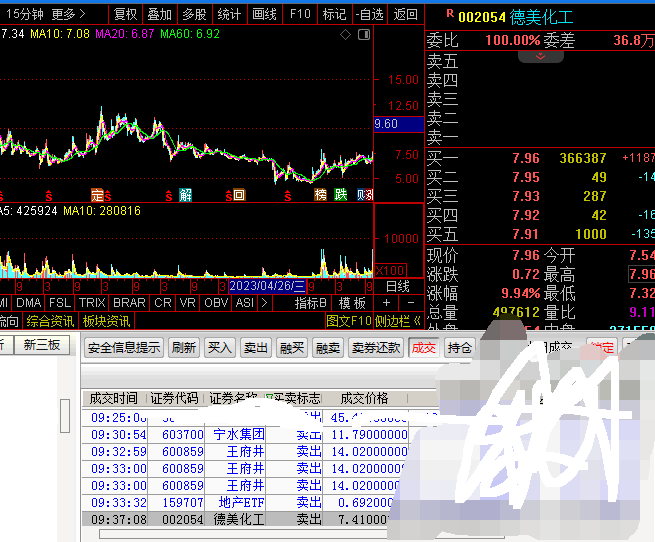Viewport: 655px width, 542px height.
Task: Click the minus zoom button by 模板
Action: coord(411,303)
